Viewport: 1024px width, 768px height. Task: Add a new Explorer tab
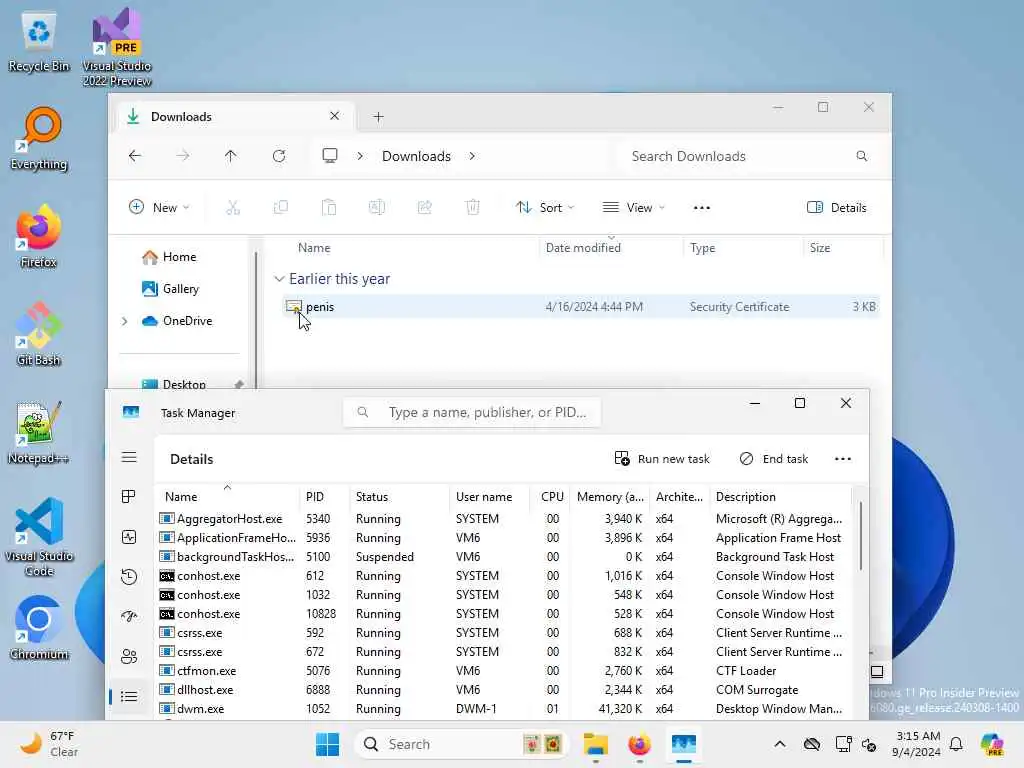[378, 117]
